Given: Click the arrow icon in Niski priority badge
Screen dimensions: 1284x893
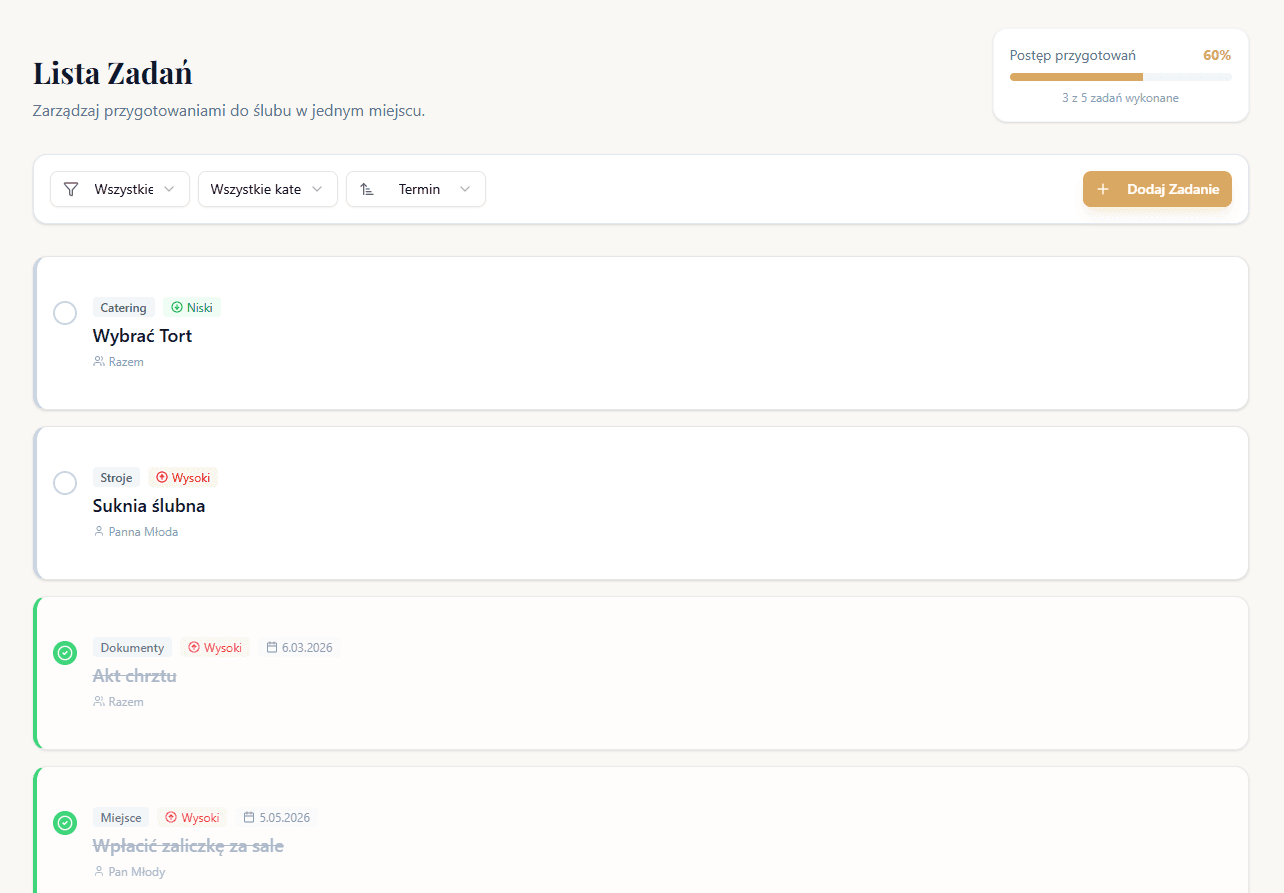Looking at the screenshot, I should [177, 308].
